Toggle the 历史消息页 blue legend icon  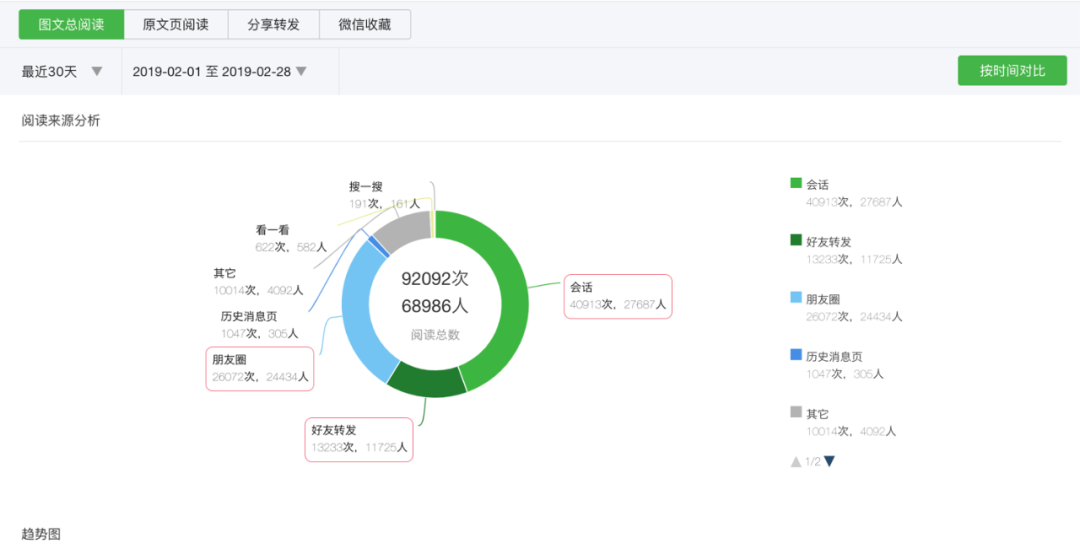tap(796, 355)
